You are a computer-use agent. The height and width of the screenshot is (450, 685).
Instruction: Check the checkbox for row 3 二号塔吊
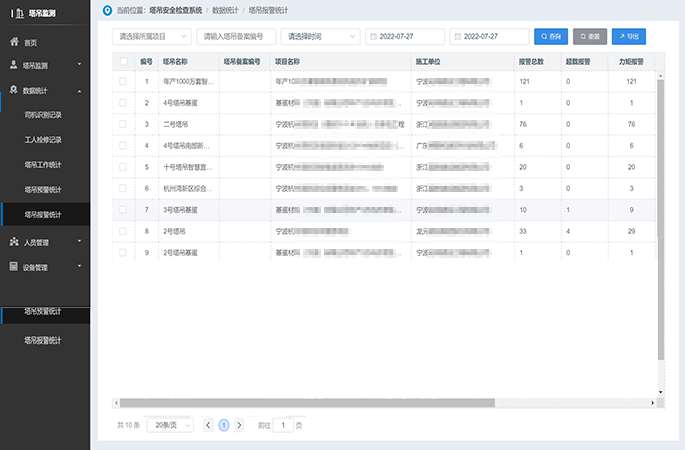pyautogui.click(x=123, y=124)
